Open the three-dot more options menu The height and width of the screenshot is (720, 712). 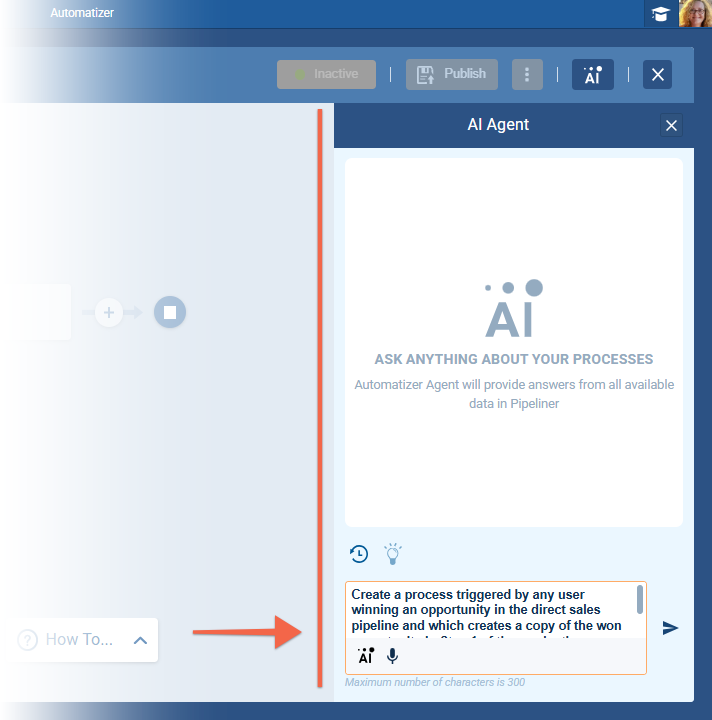pos(527,74)
